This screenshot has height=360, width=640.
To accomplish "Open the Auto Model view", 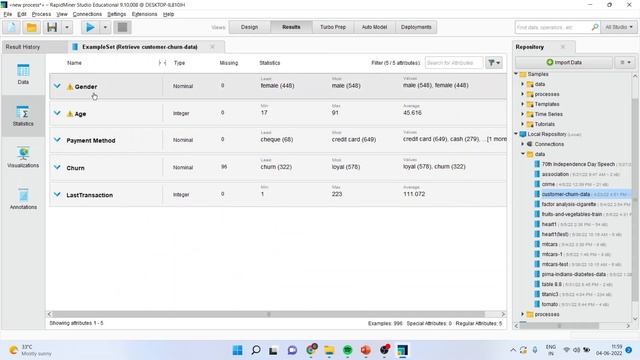I will (374, 27).
